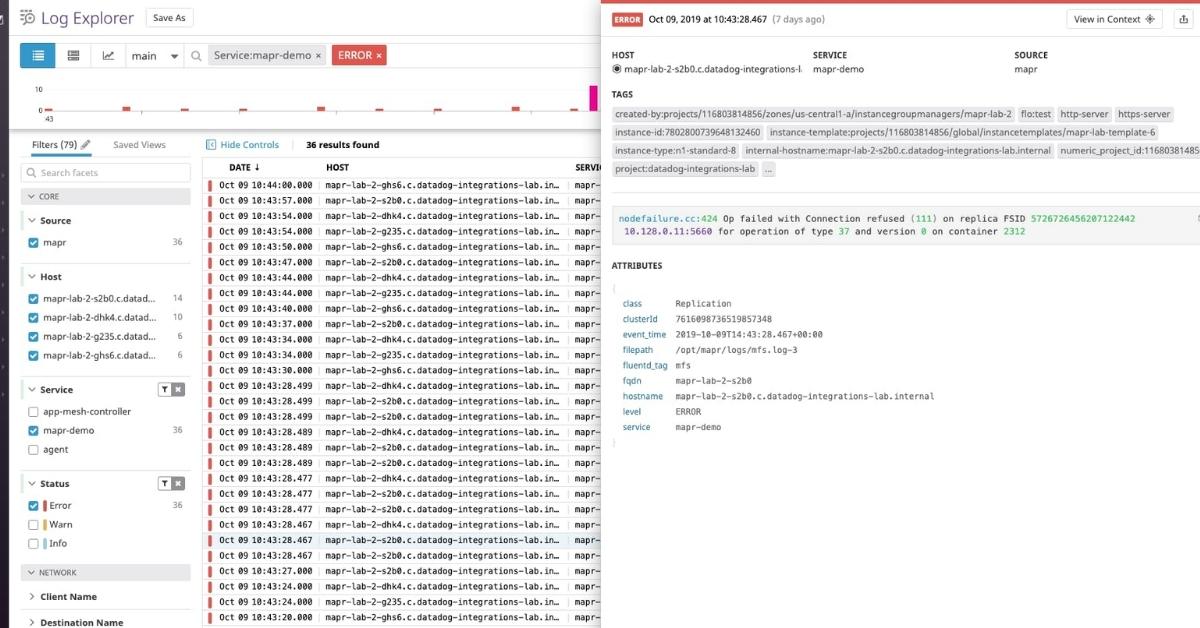Uncheck the mapr source checkbox

coord(34,243)
